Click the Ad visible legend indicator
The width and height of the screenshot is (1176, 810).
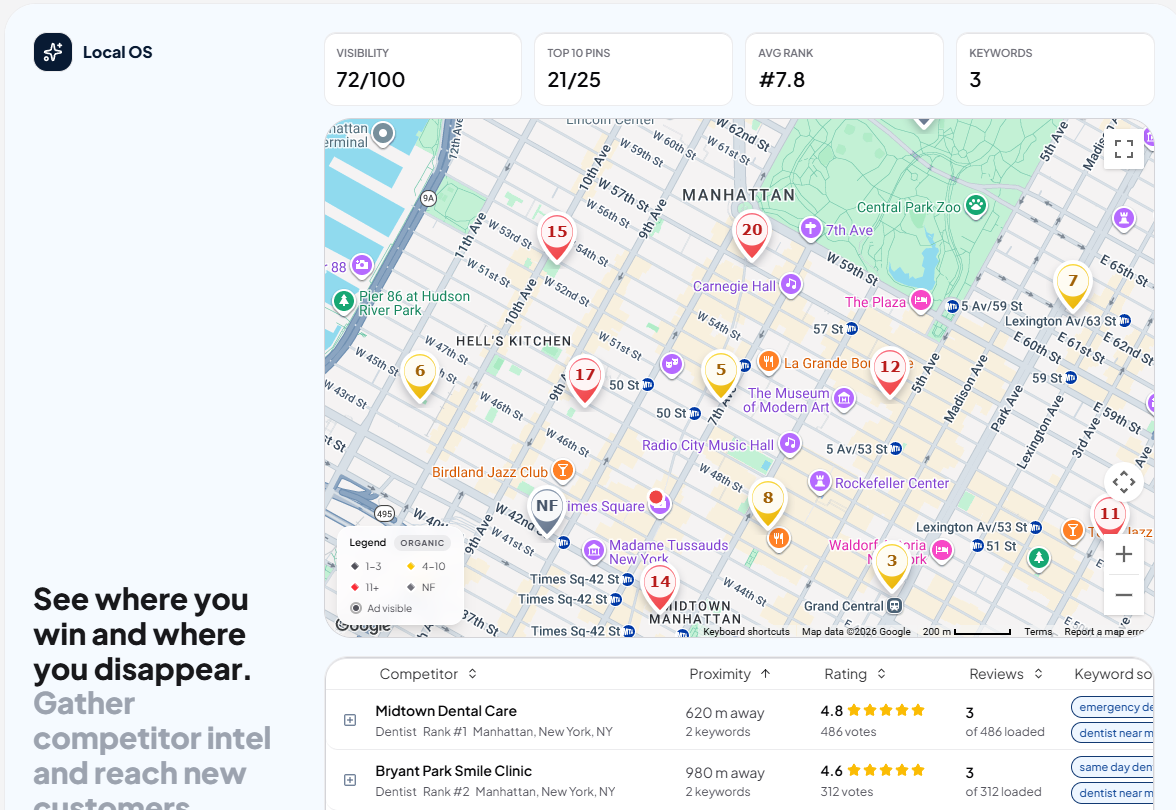point(382,608)
